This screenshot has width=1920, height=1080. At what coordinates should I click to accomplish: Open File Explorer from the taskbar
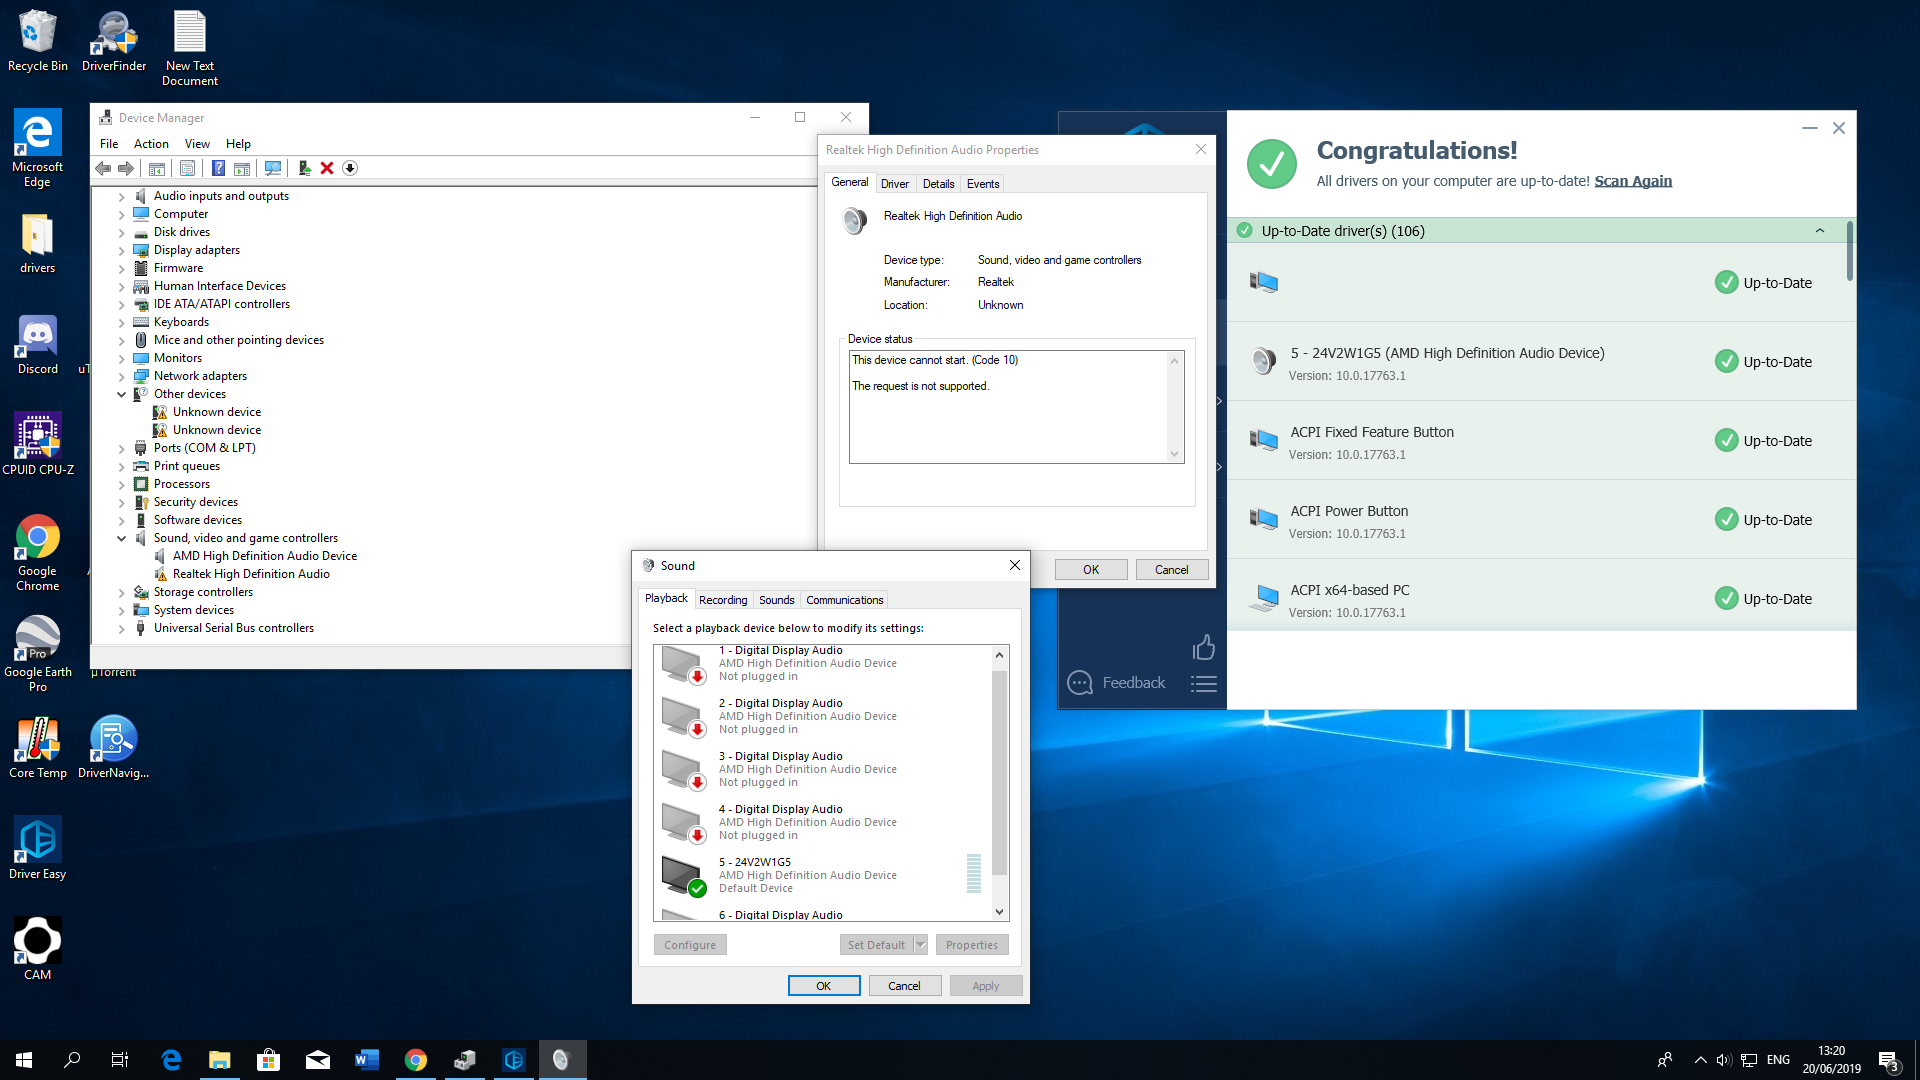(220, 1060)
